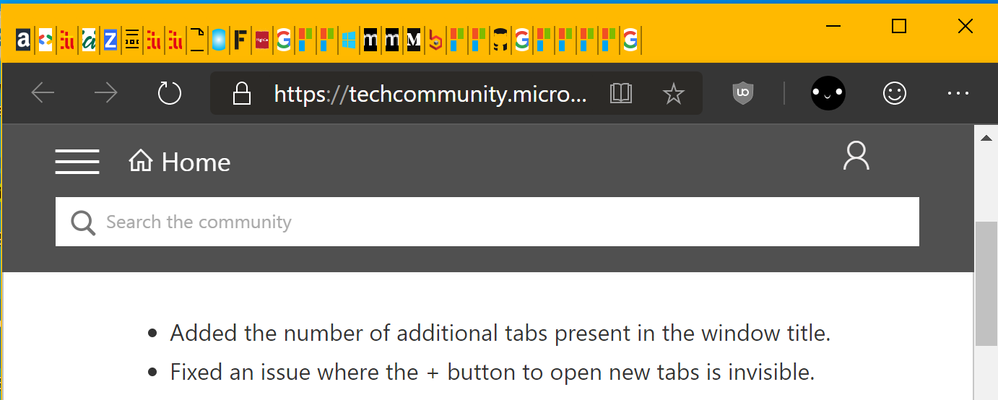Refresh the current page
The height and width of the screenshot is (400, 998).
169,94
